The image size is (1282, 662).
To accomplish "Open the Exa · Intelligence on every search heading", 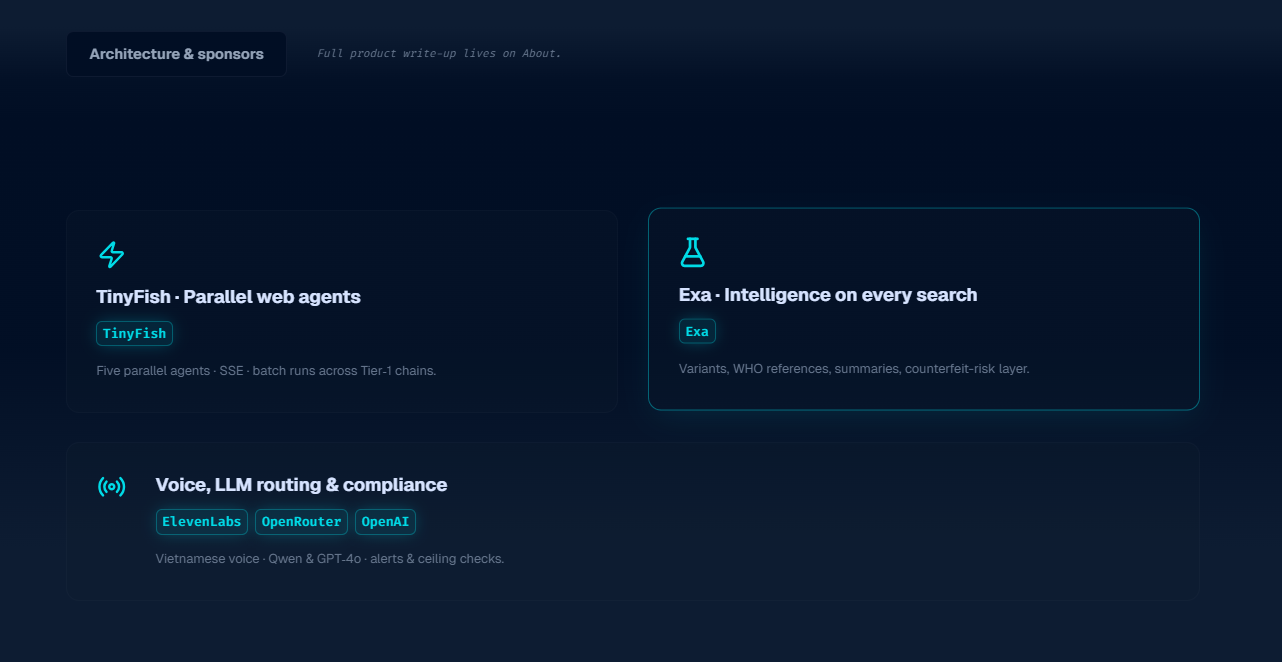I will coord(828,295).
